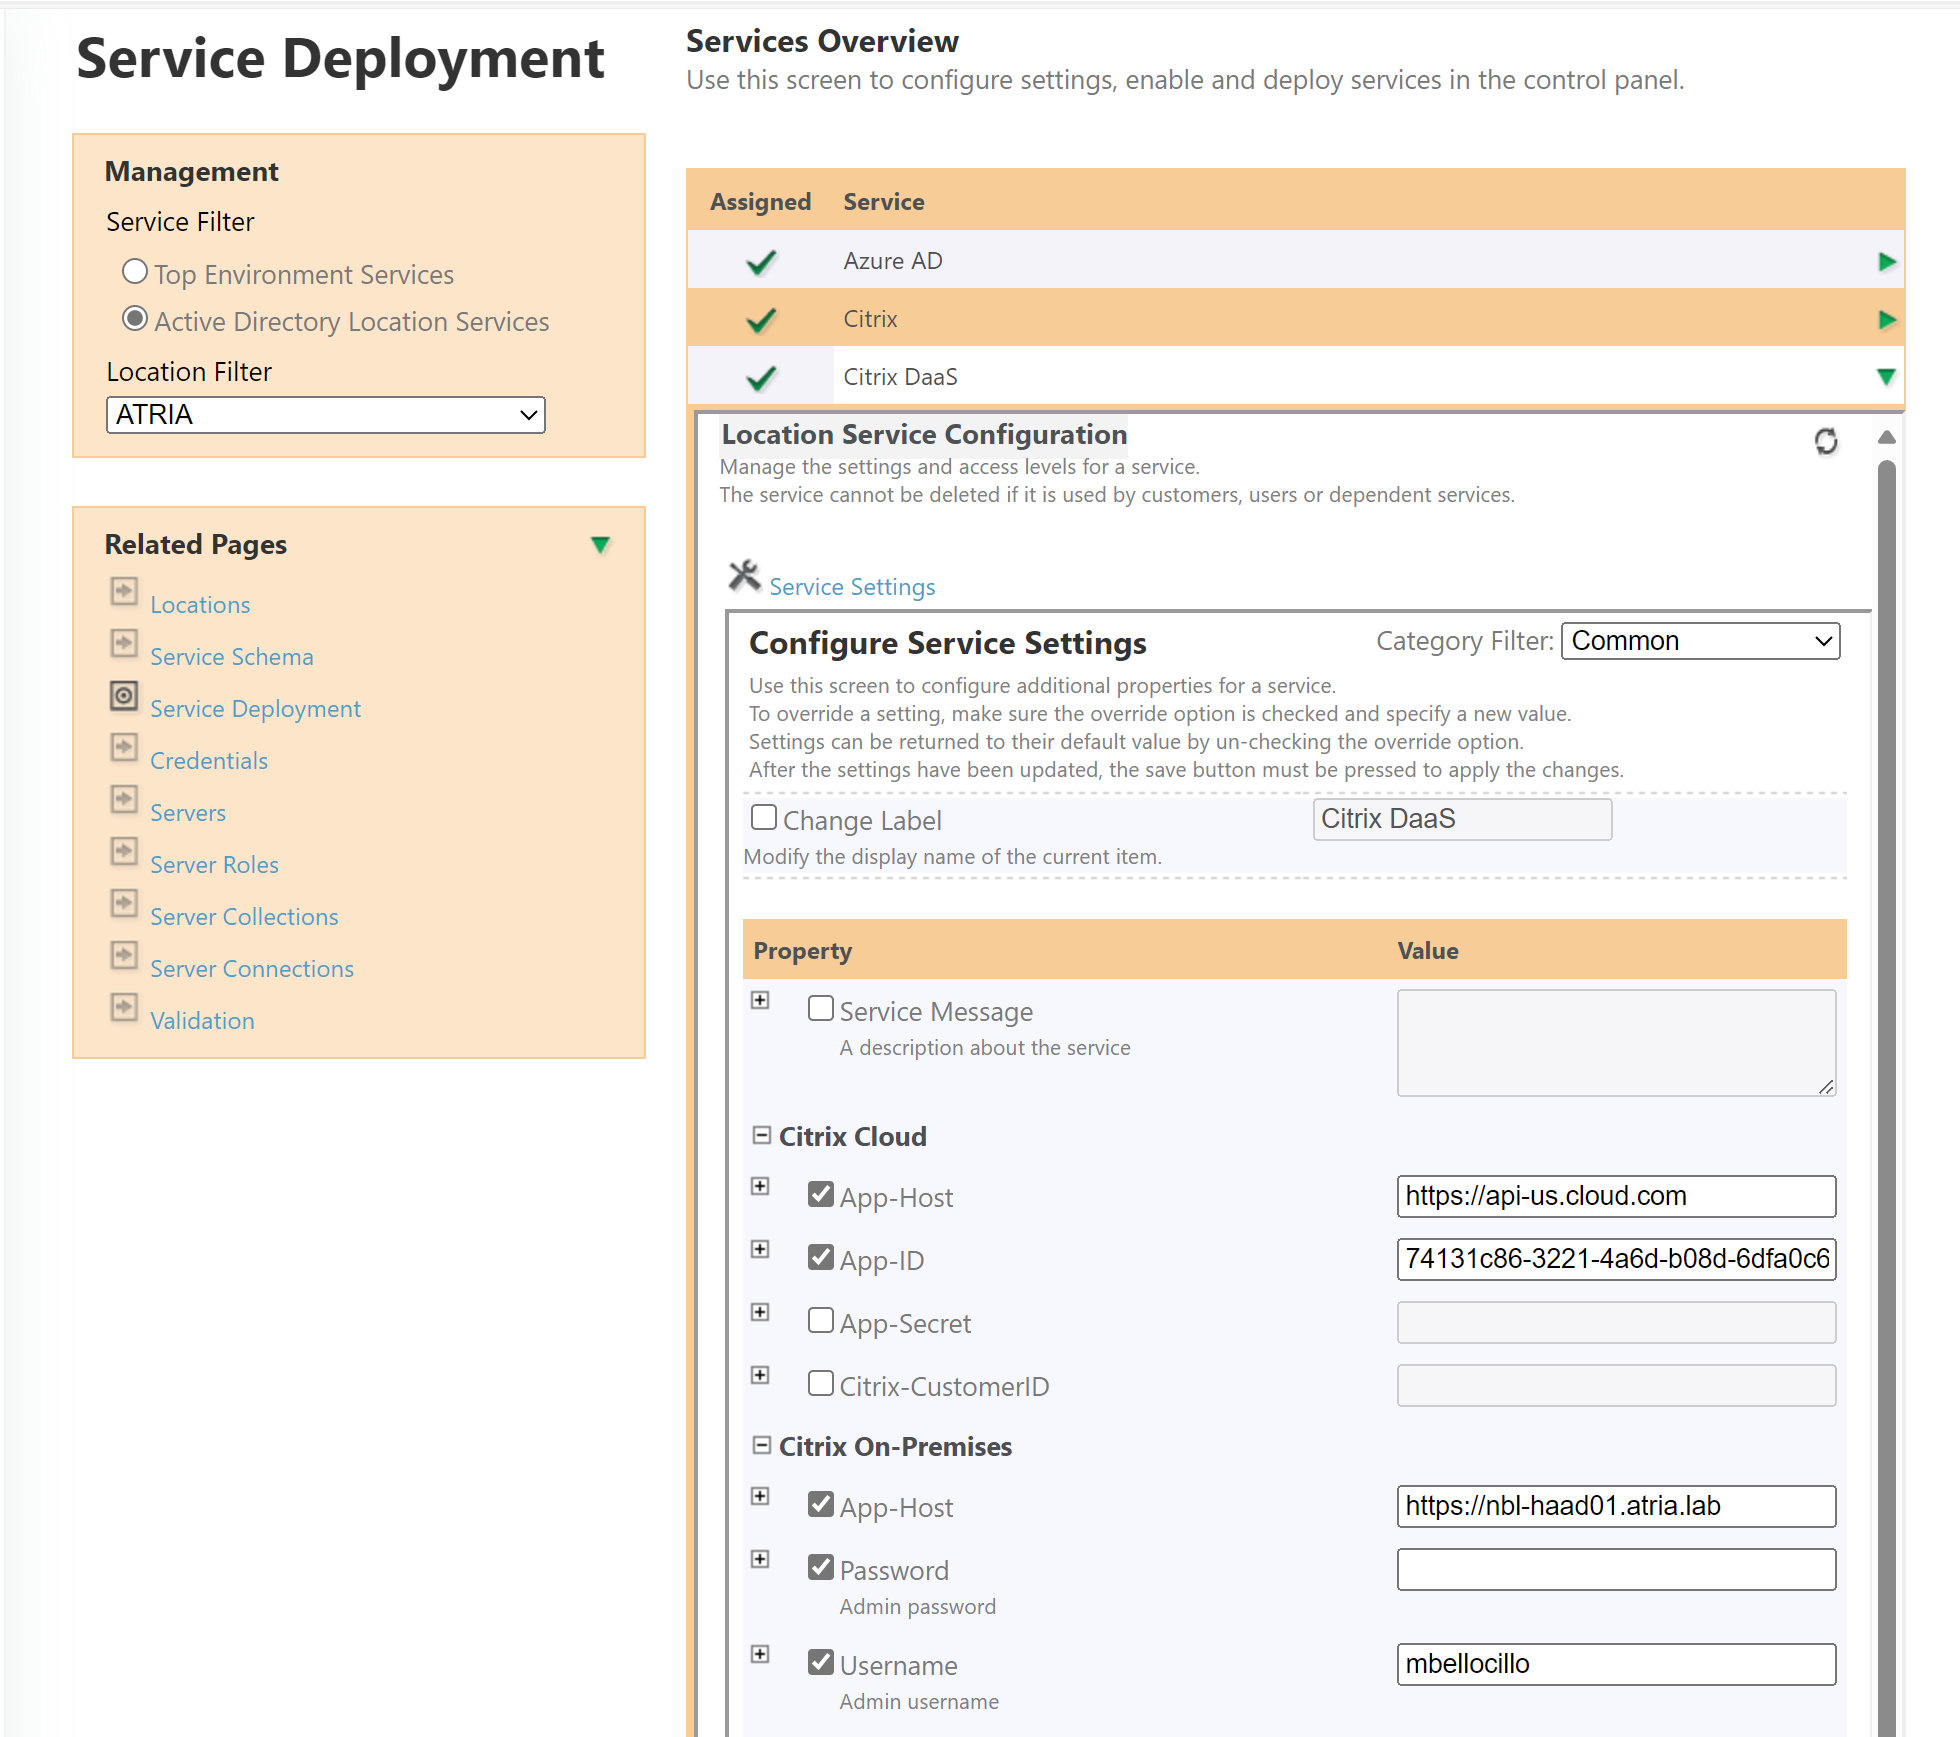Open the Service Schema page link

(232, 657)
